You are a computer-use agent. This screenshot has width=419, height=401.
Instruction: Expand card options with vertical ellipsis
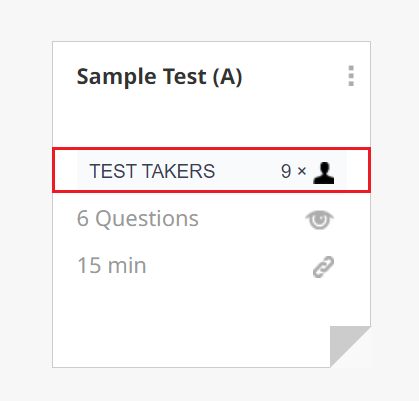(351, 76)
